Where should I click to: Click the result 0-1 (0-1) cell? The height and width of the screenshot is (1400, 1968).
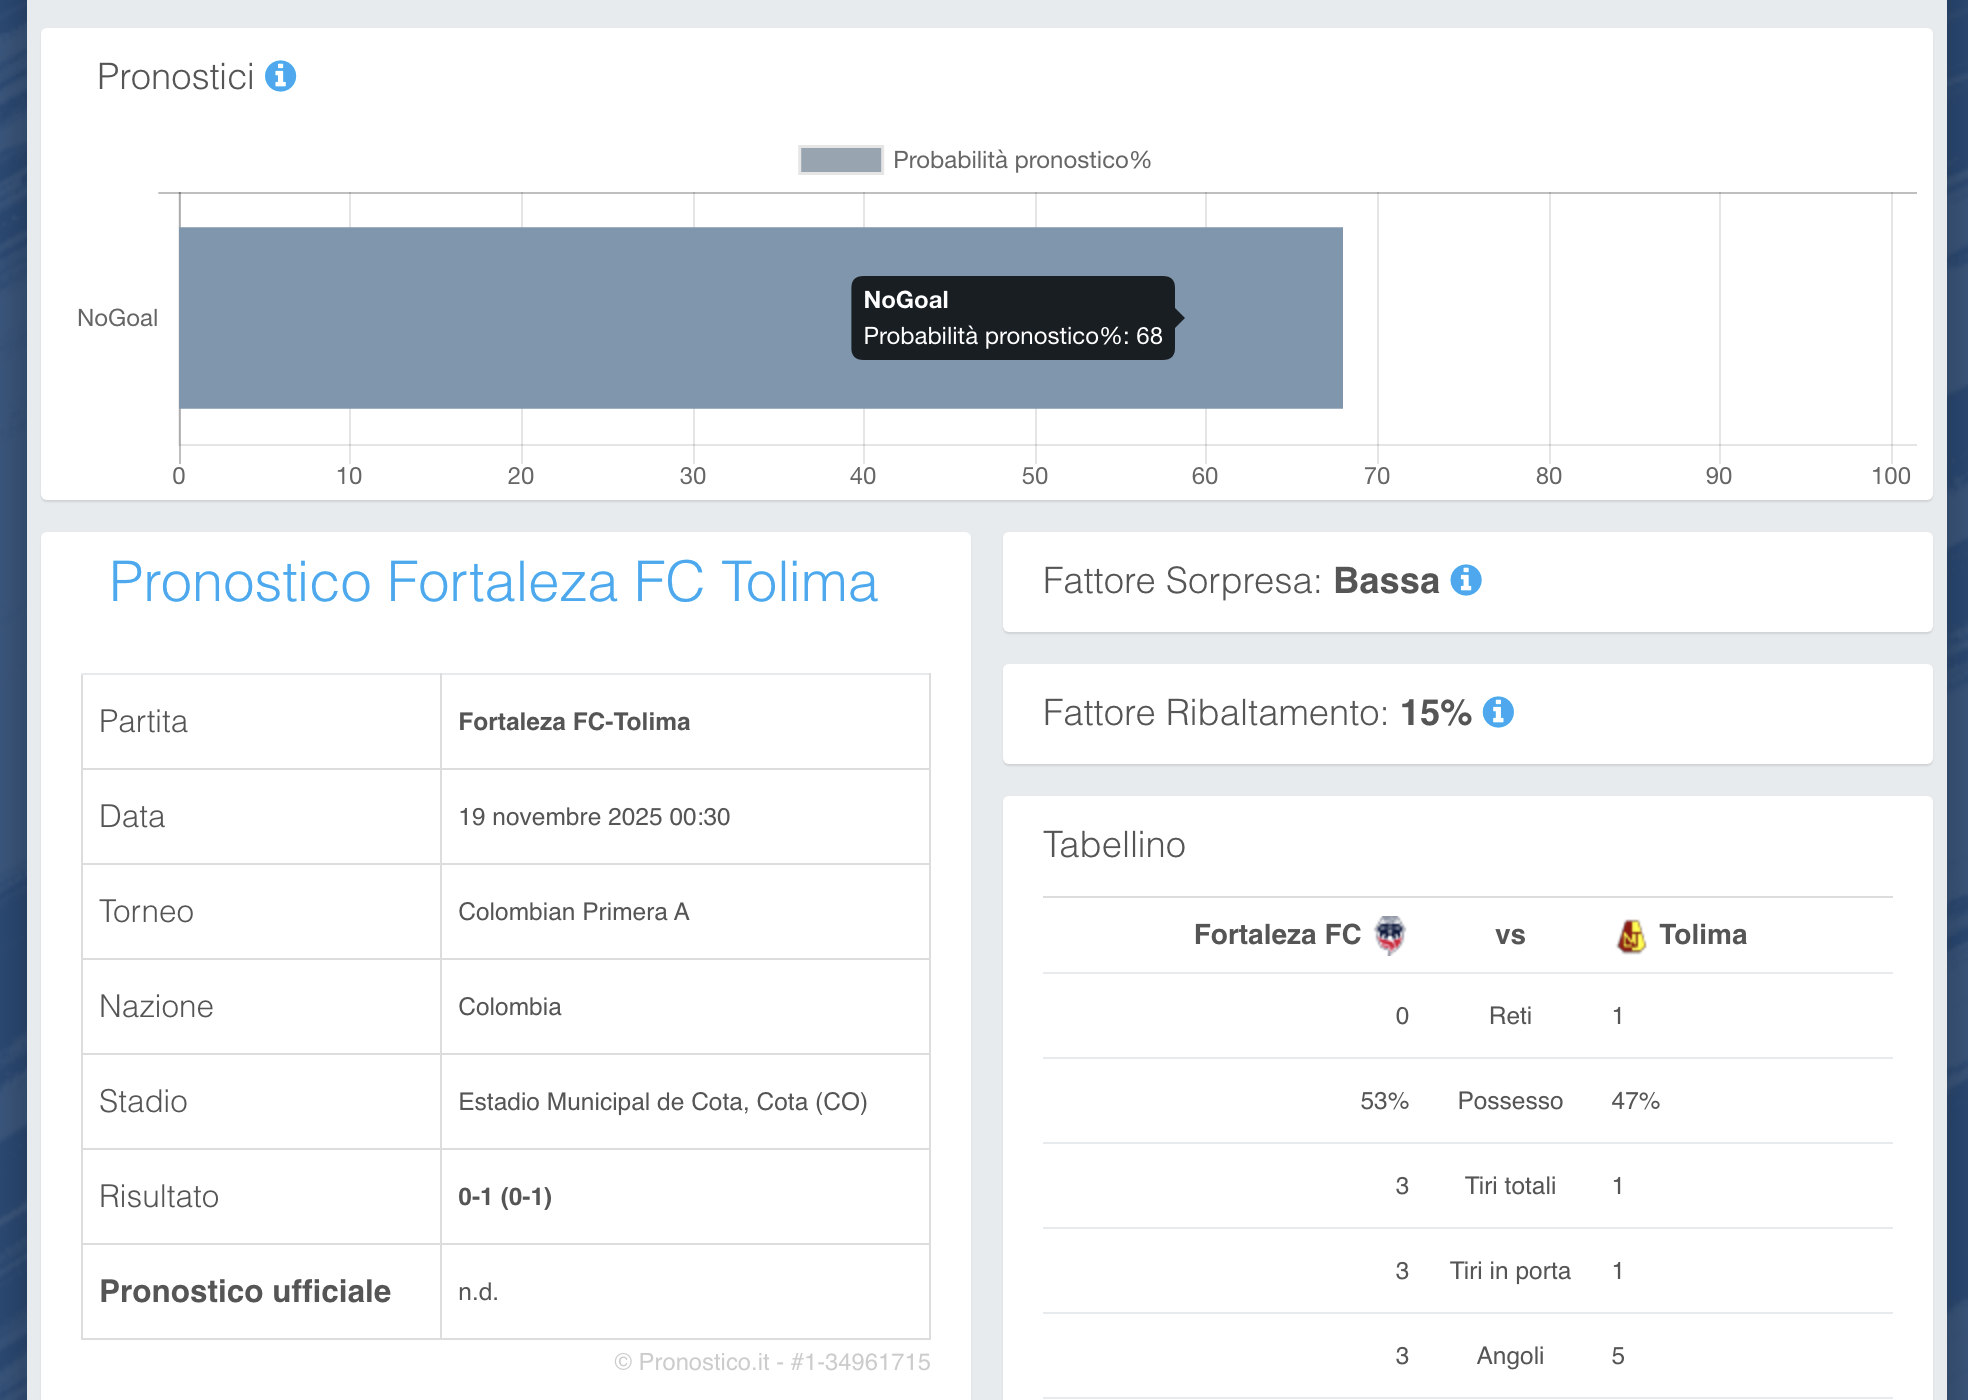coord(504,1197)
